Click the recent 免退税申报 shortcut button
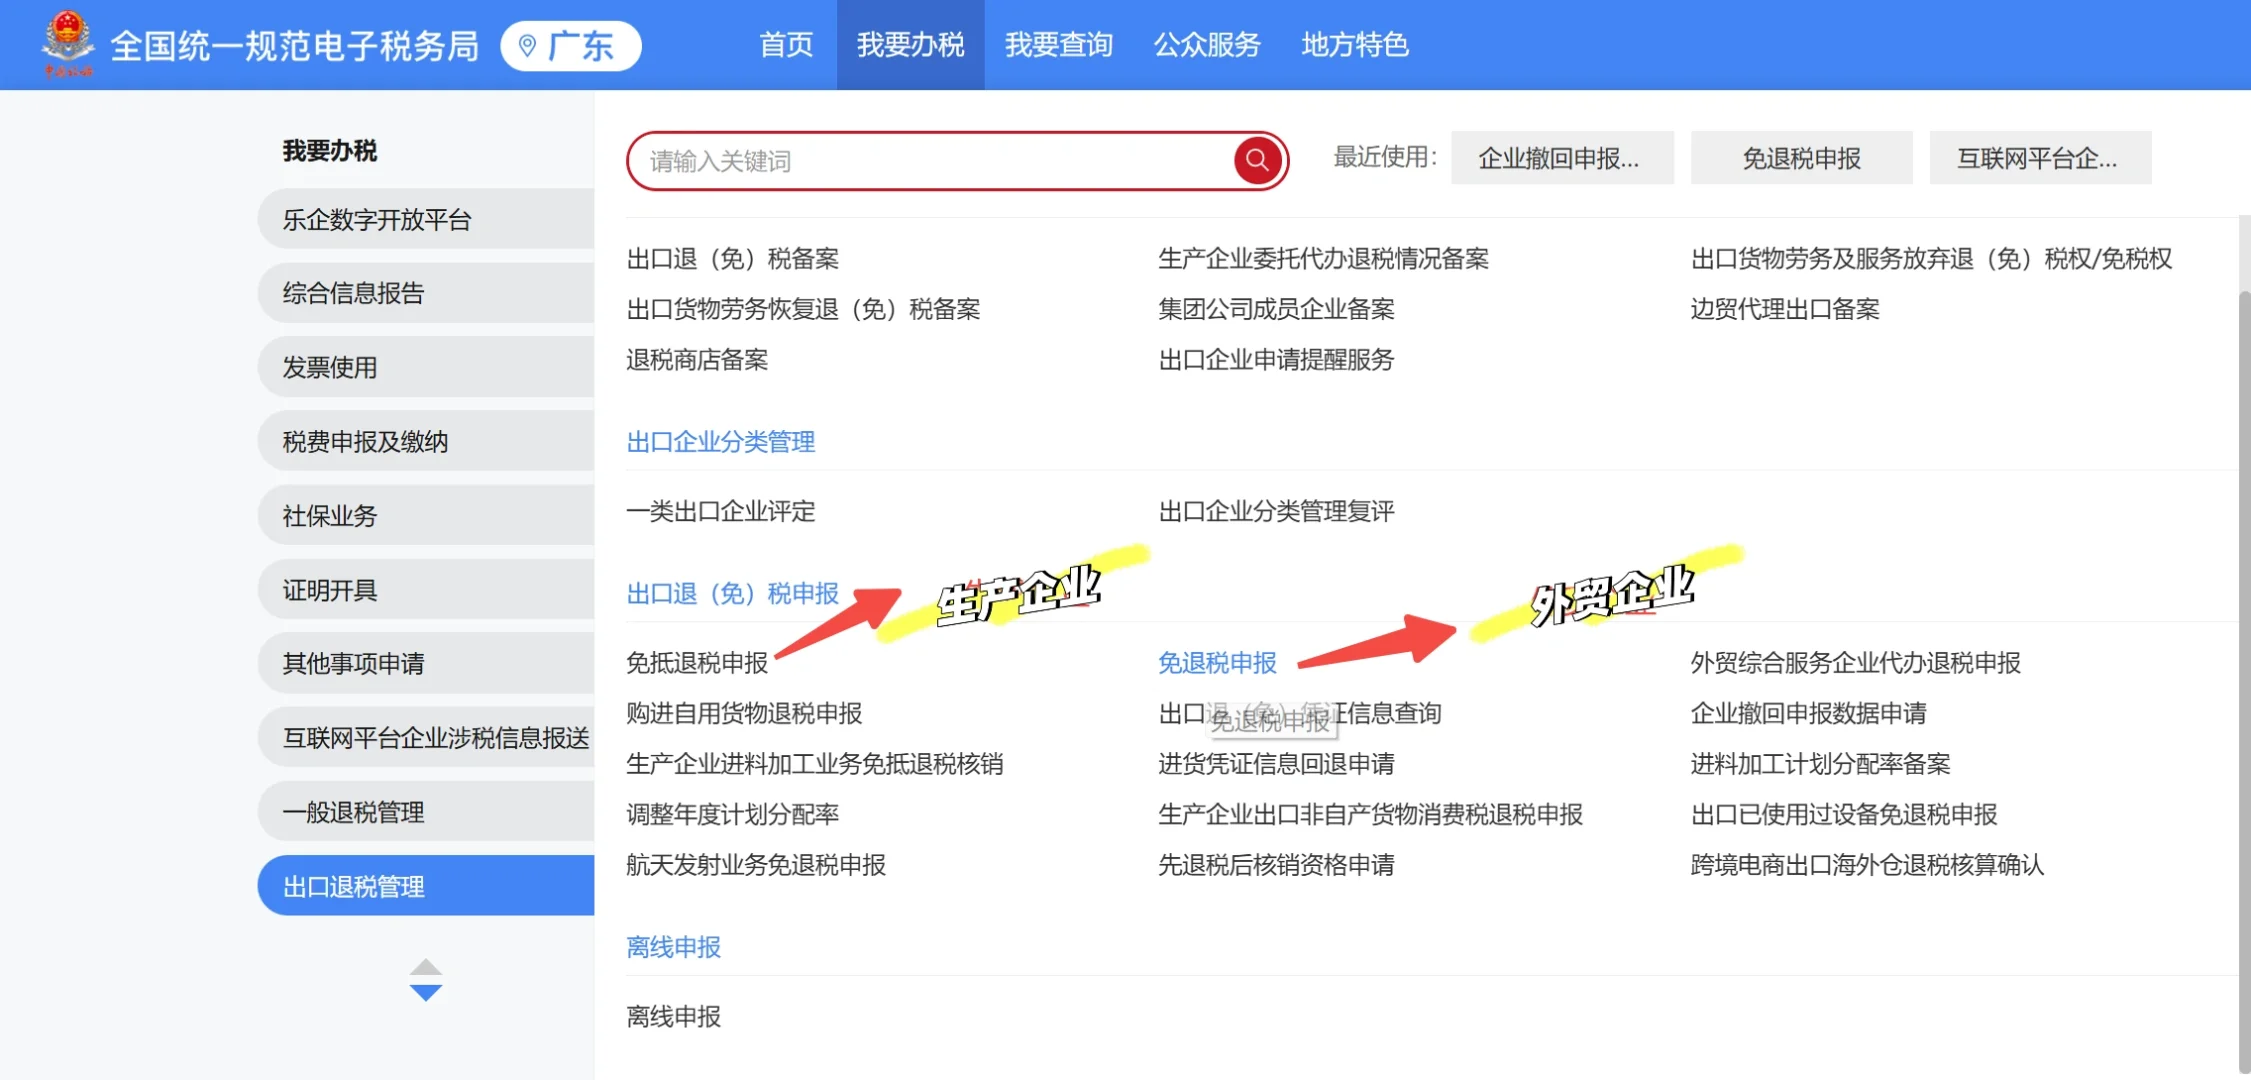Image resolution: width=2251 pixels, height=1080 pixels. (x=1801, y=157)
